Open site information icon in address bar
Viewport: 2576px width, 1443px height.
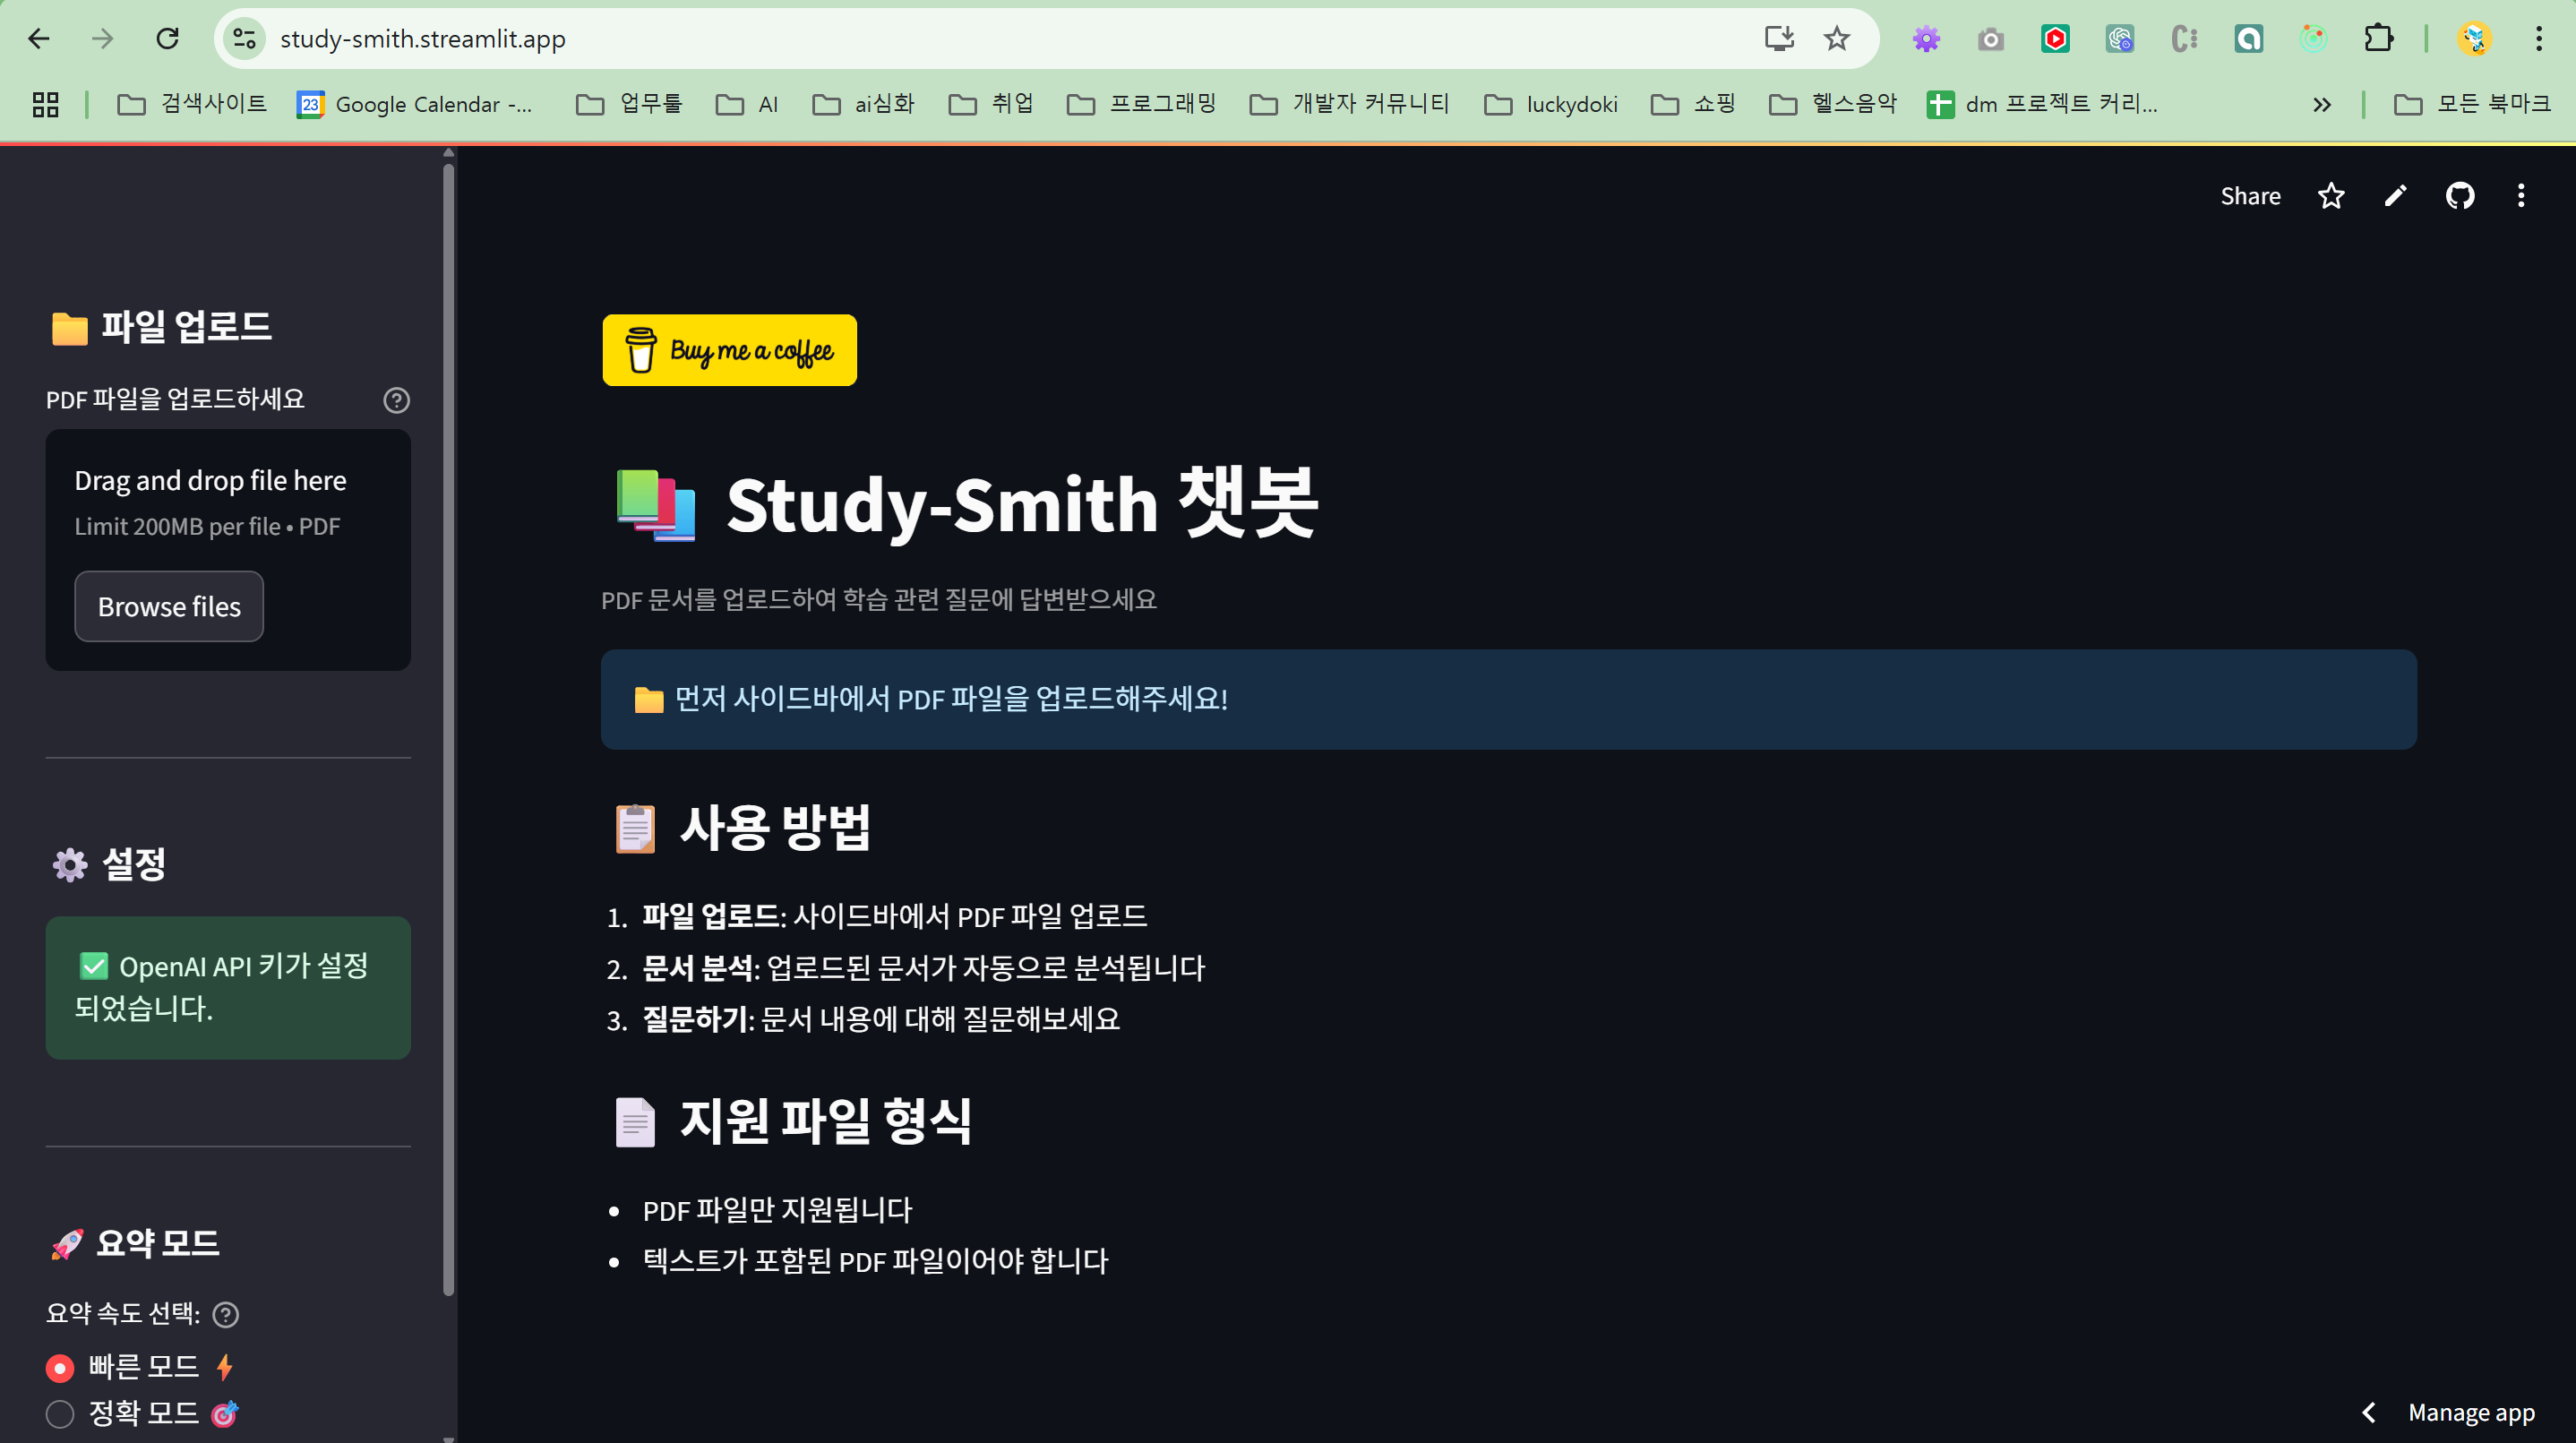[244, 39]
